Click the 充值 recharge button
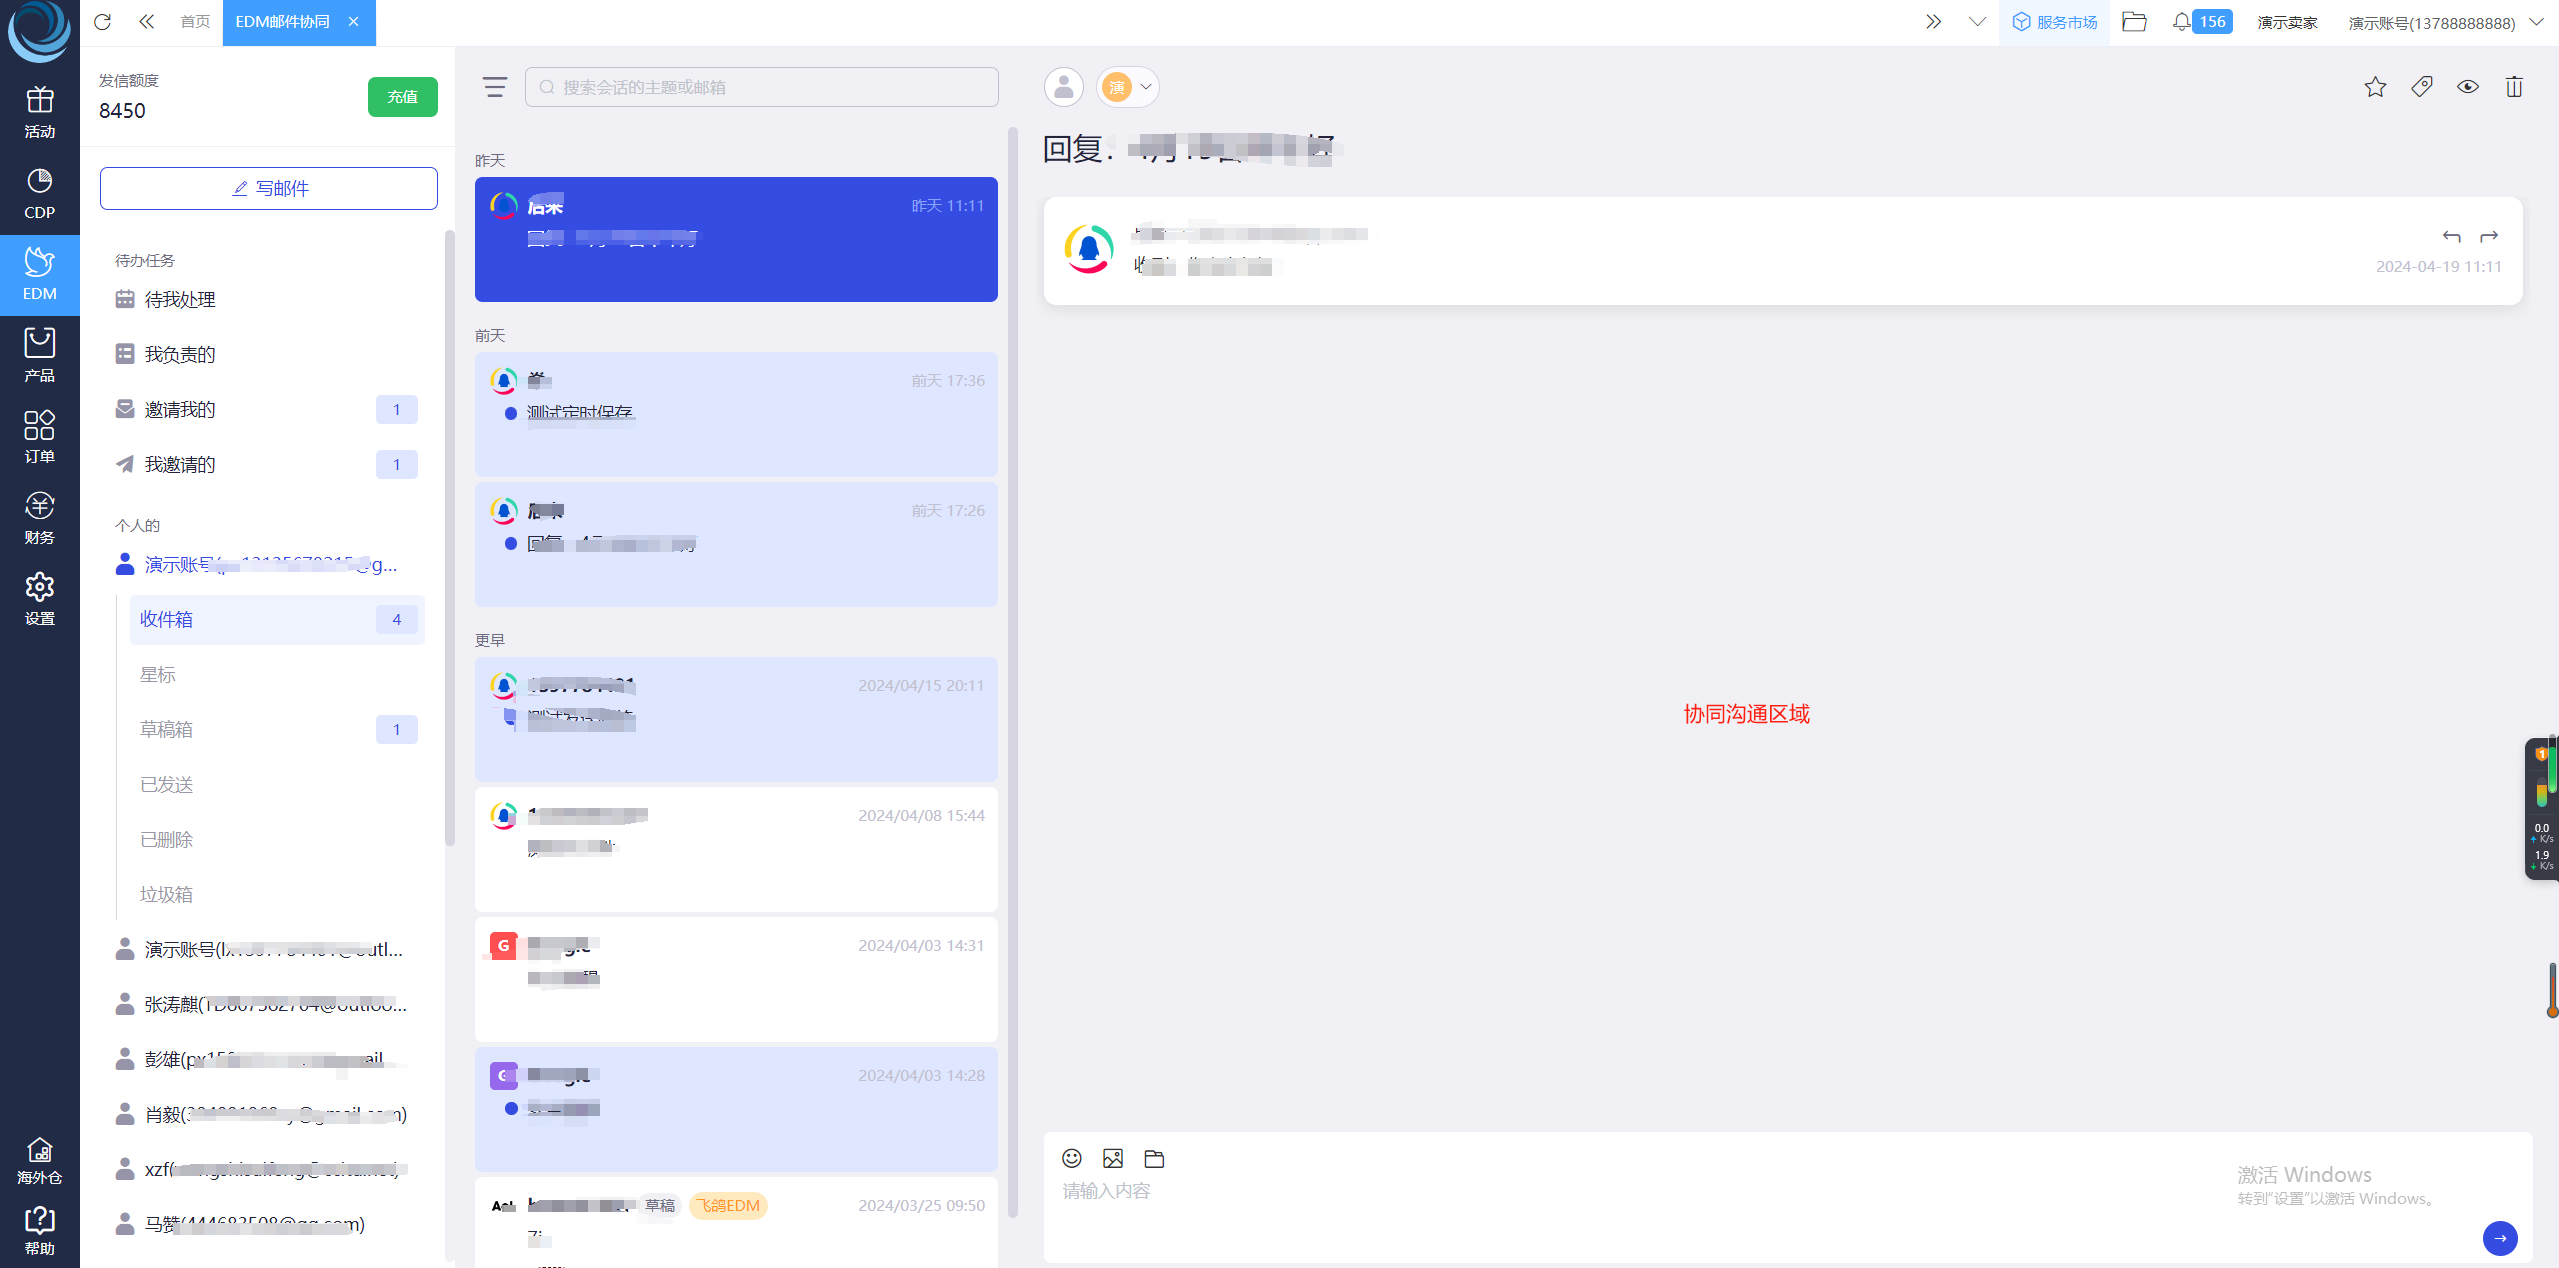The image size is (2559, 1268). click(403, 97)
